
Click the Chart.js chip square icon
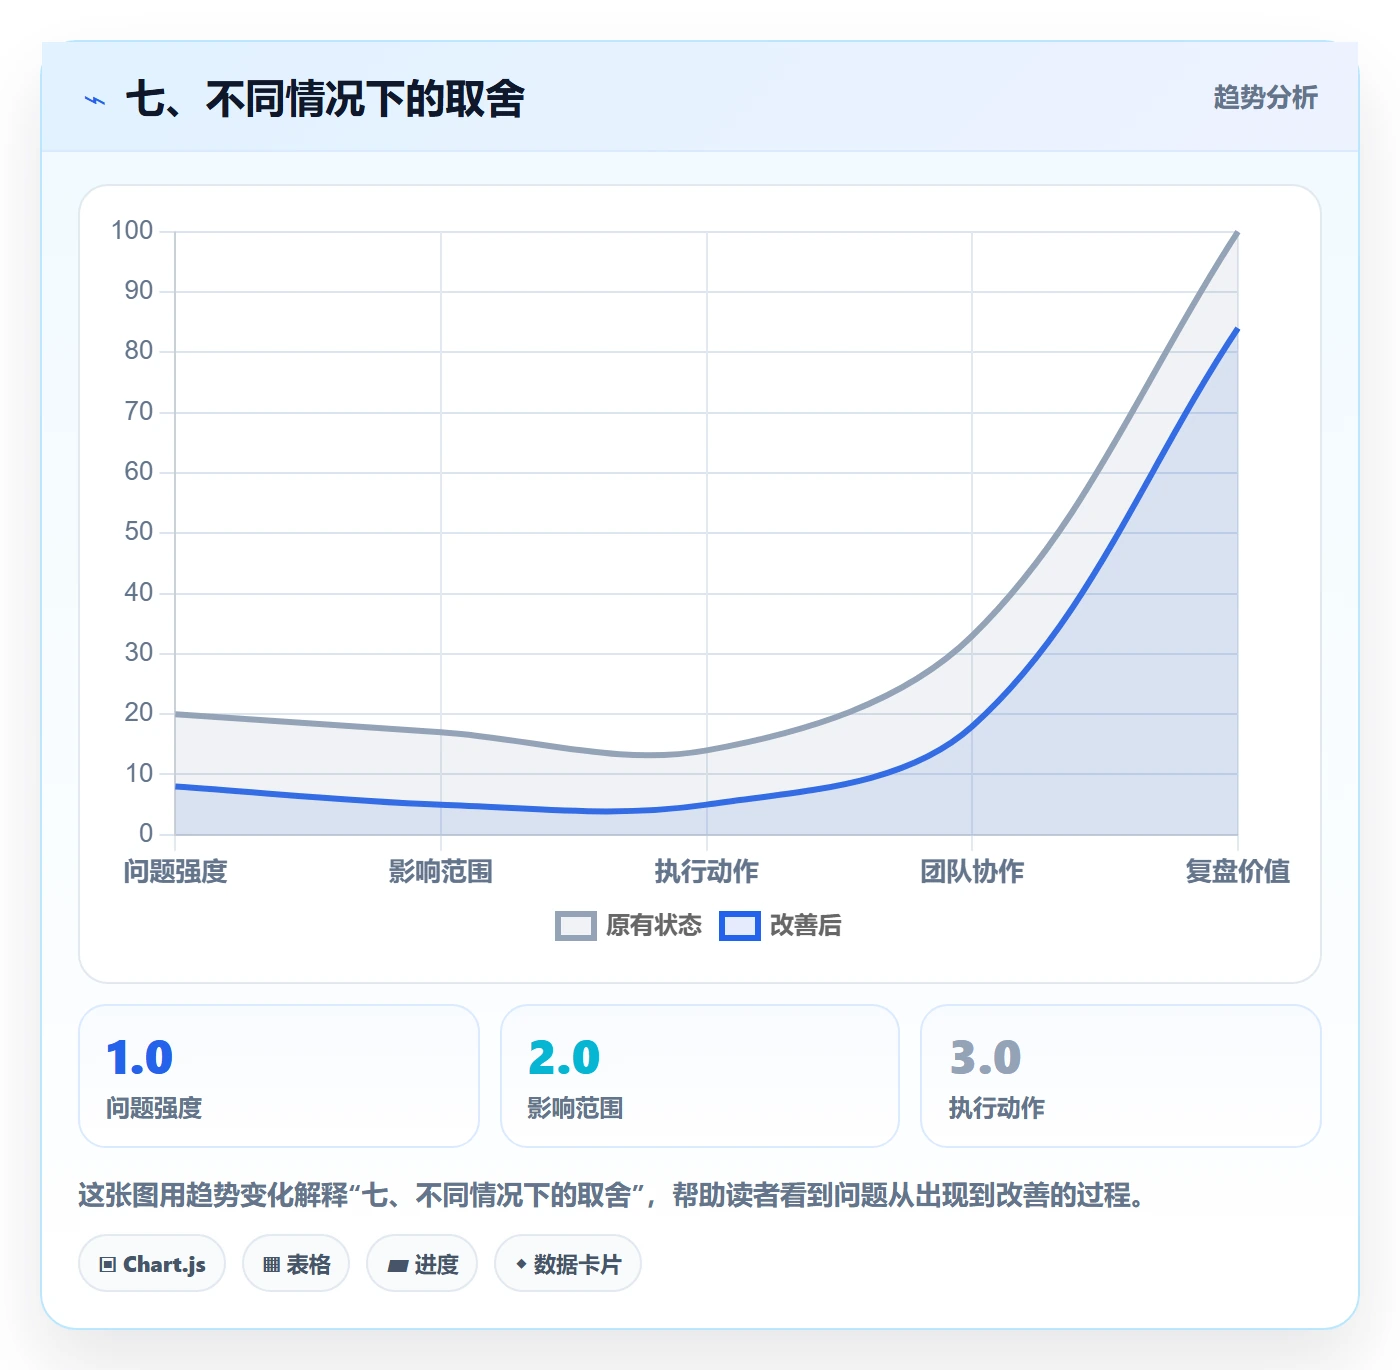(108, 1265)
